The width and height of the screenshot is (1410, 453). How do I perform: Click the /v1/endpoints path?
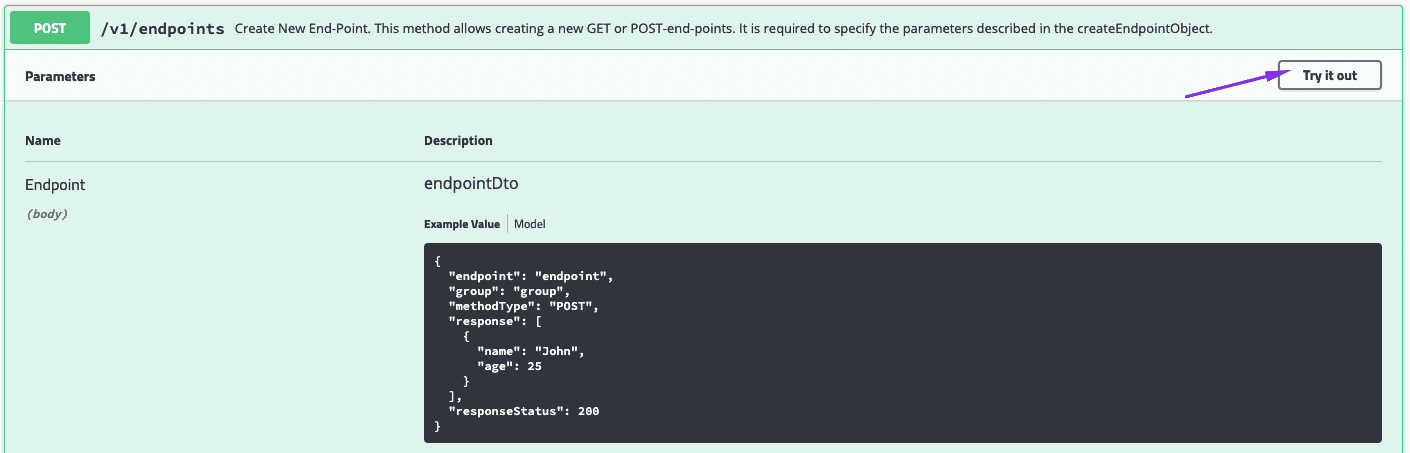pos(162,29)
